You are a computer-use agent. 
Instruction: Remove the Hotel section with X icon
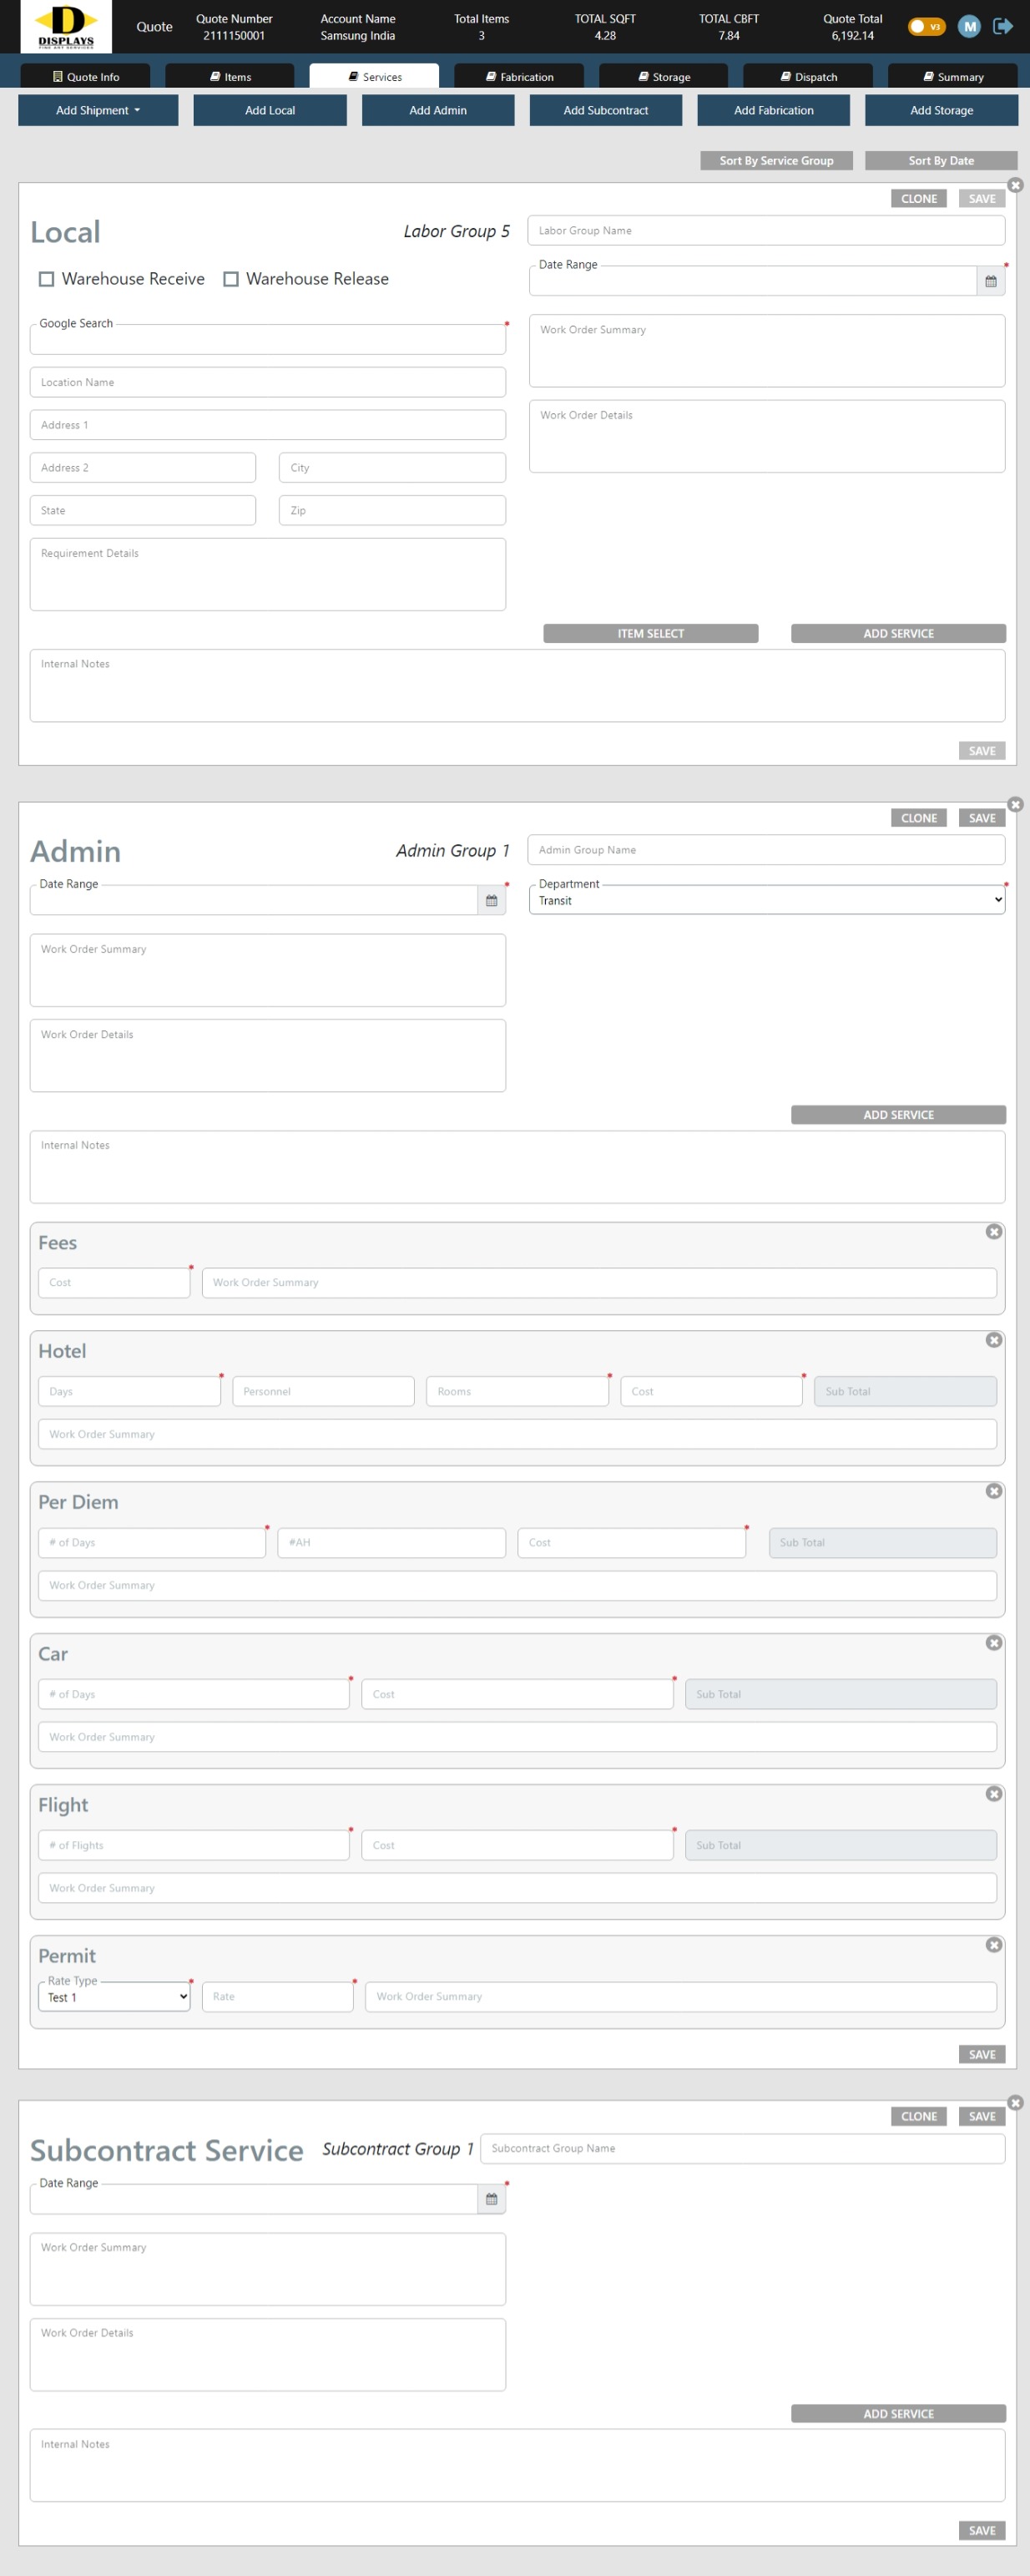(993, 1340)
